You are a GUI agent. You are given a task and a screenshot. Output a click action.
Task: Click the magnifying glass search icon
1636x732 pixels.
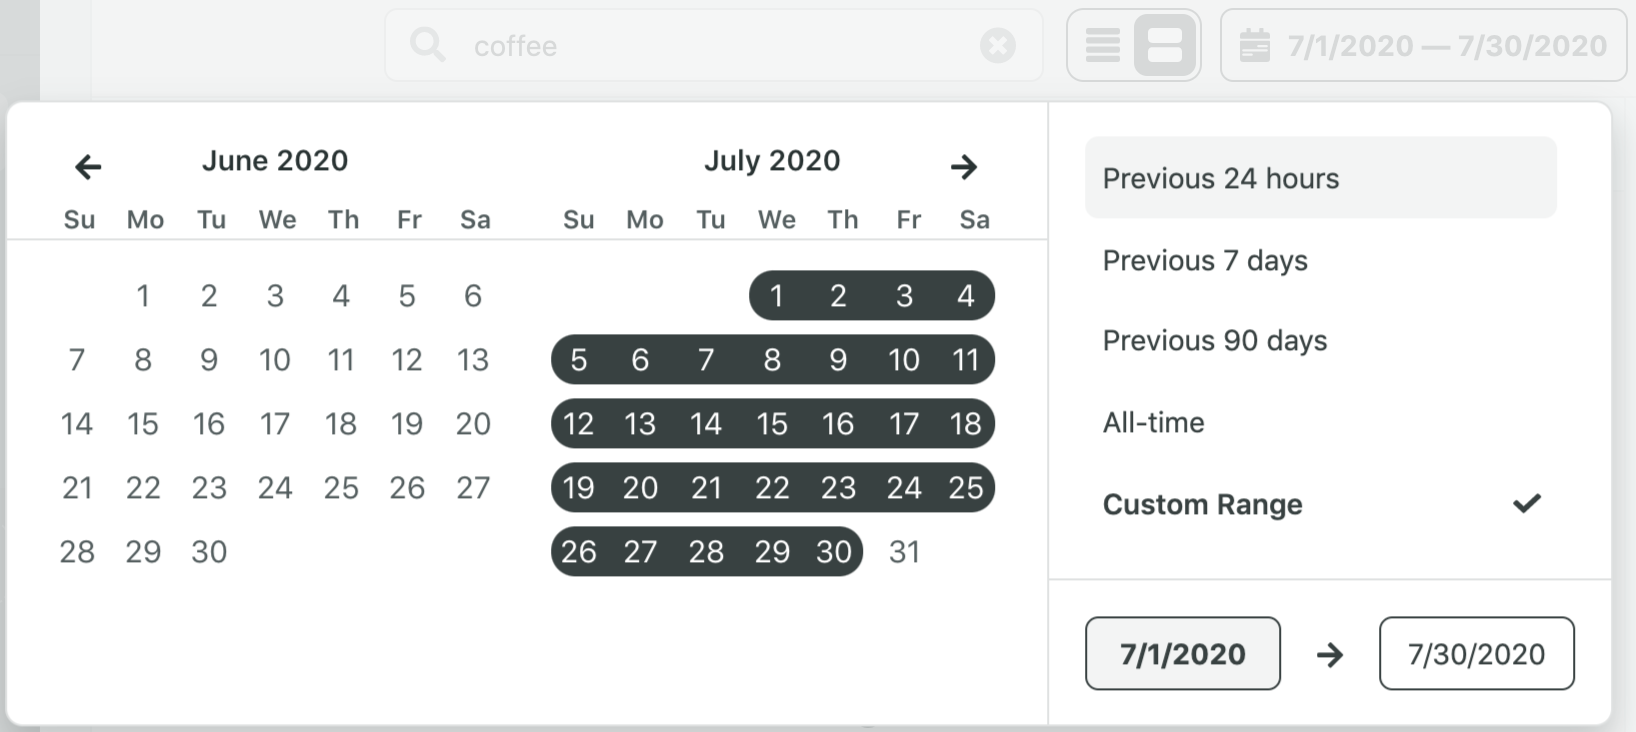[427, 45]
